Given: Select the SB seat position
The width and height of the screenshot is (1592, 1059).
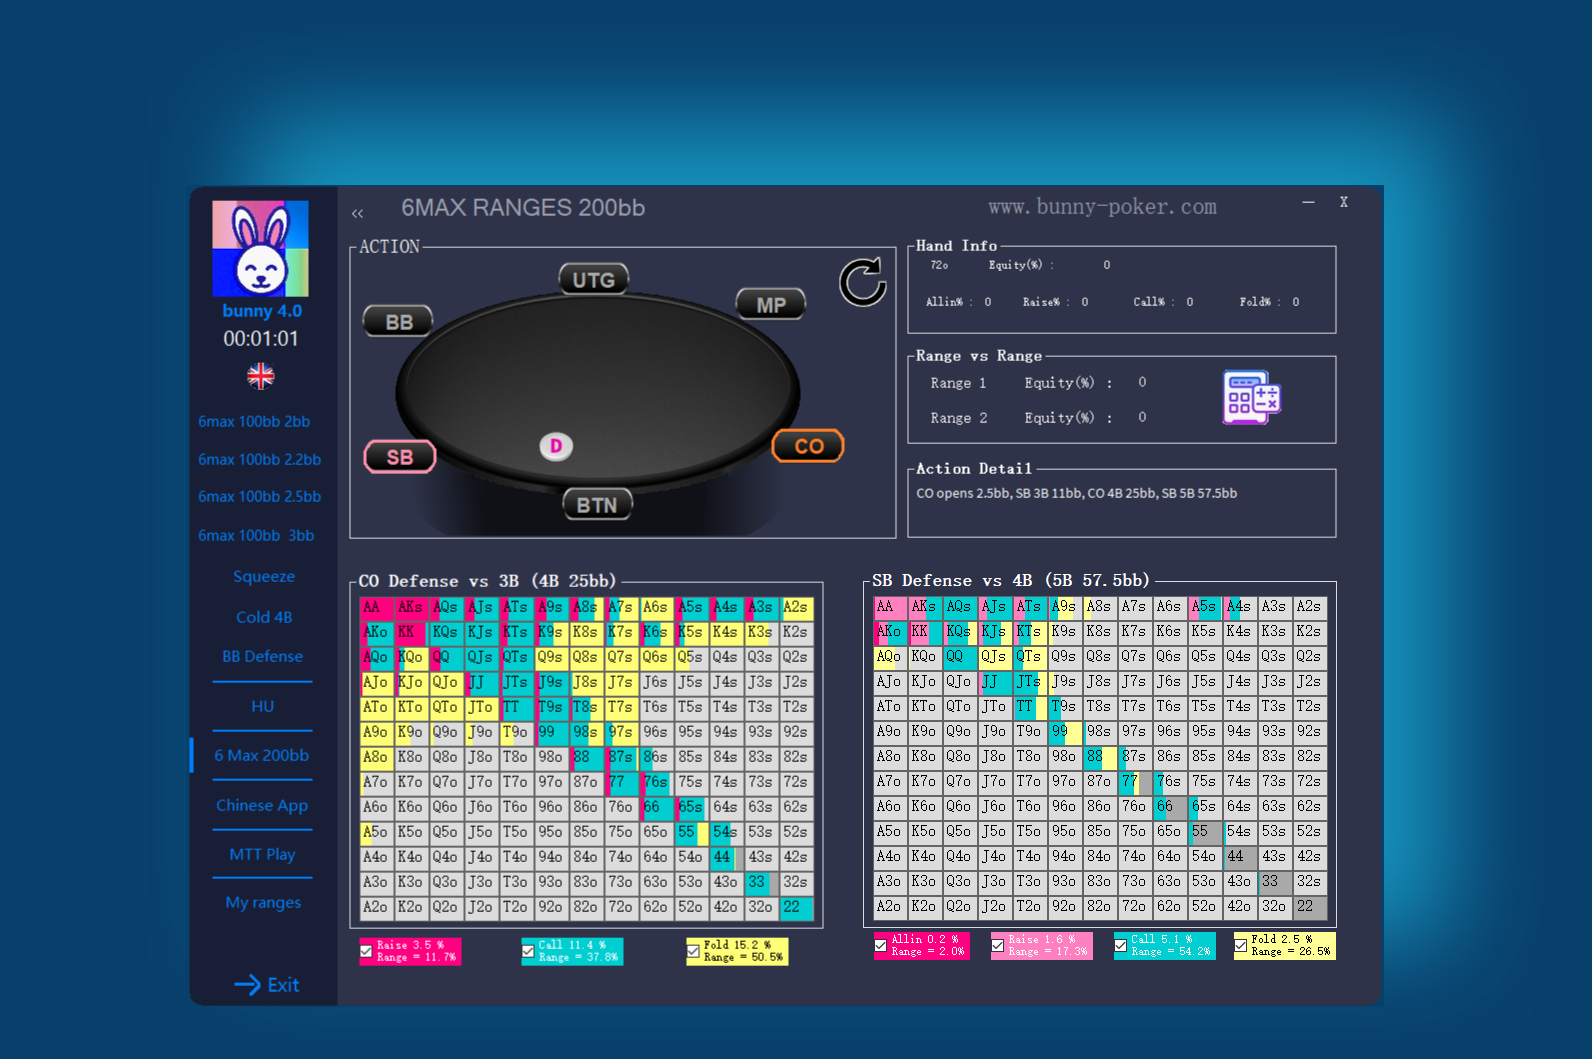Looking at the screenshot, I should tap(399, 457).
